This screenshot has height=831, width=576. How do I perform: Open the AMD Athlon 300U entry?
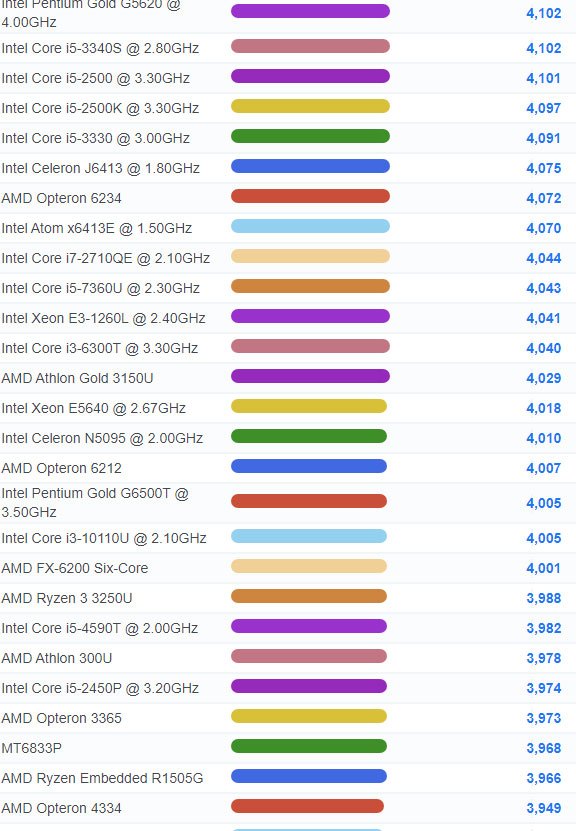57,658
